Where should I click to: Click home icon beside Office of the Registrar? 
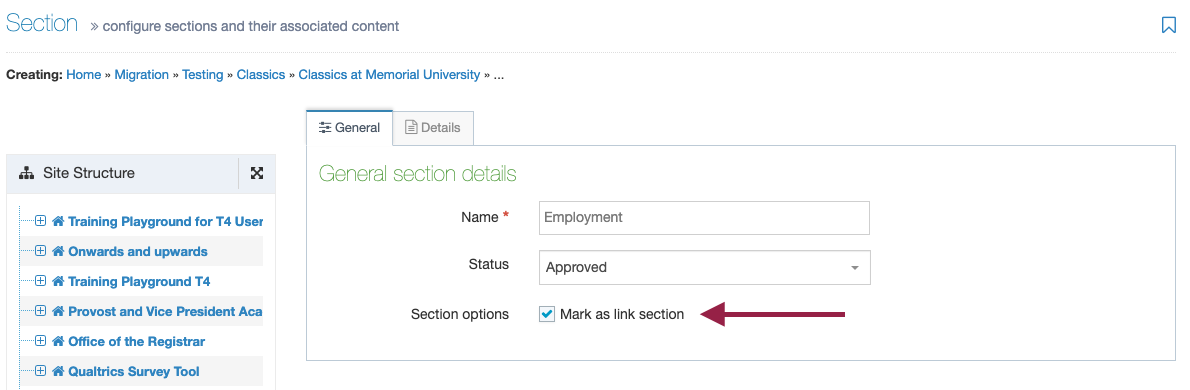pyautogui.click(x=58, y=341)
